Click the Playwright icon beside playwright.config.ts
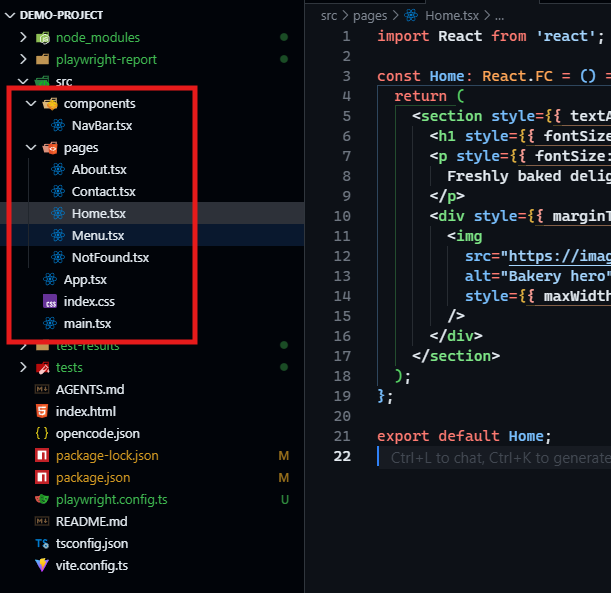The width and height of the screenshot is (611, 593). [42, 499]
